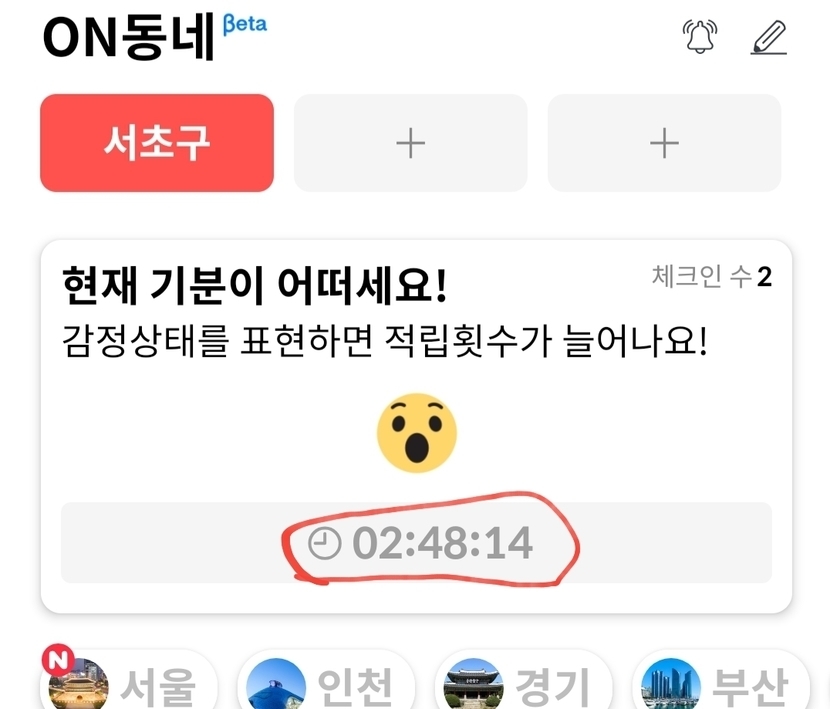Screen dimensions: 830x709
Task: Open the 서울 region chip
Action: point(129,683)
